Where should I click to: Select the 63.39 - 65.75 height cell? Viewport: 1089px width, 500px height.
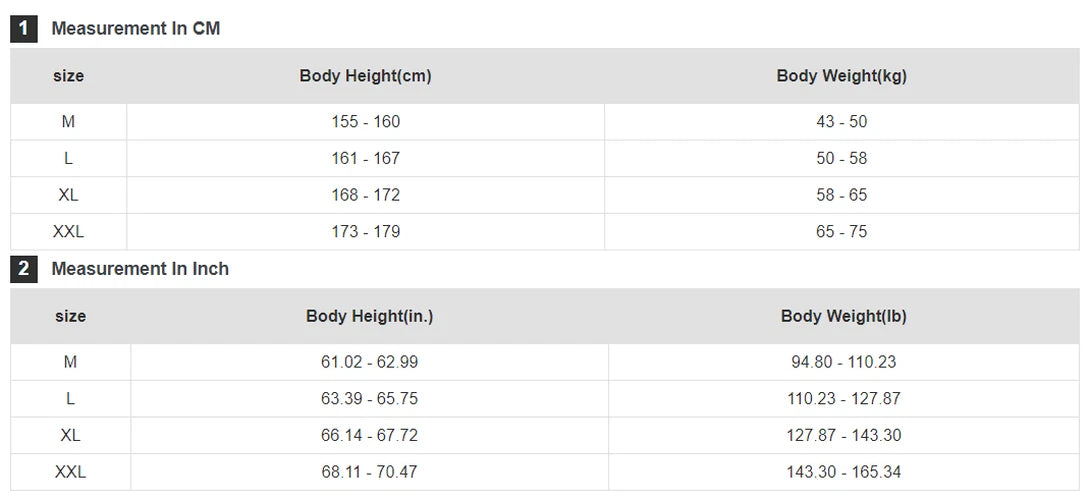pos(369,399)
